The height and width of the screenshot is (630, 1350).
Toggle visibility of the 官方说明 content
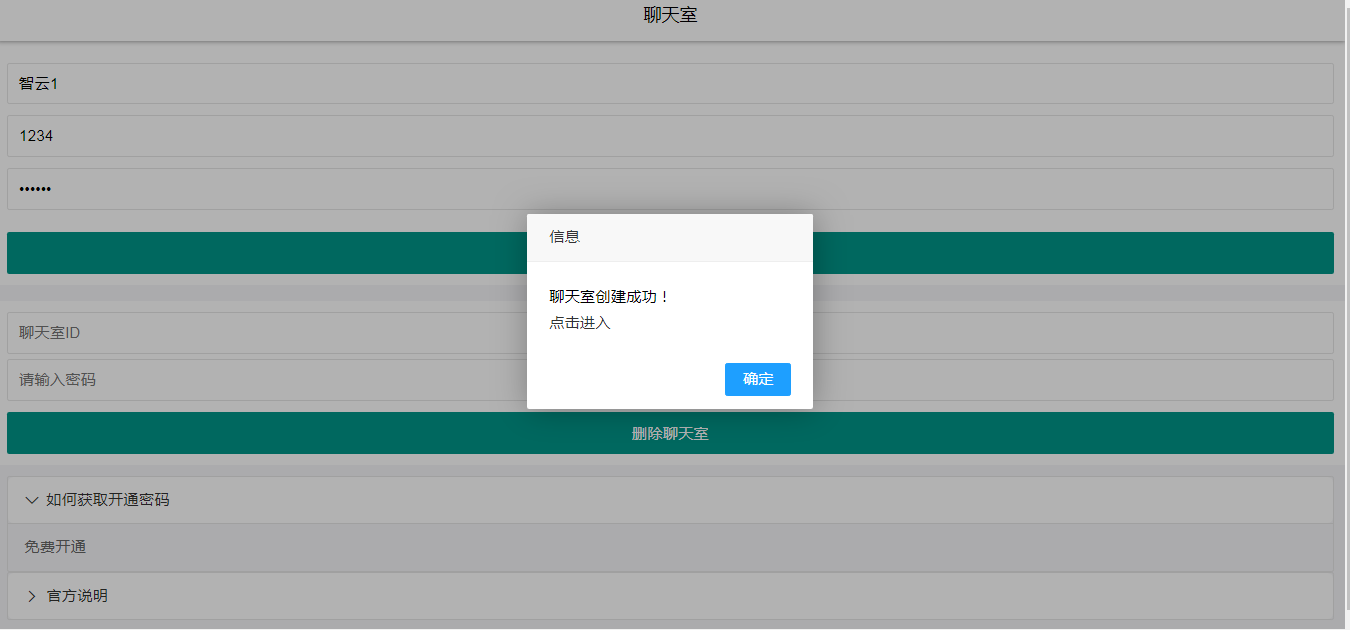[78, 595]
